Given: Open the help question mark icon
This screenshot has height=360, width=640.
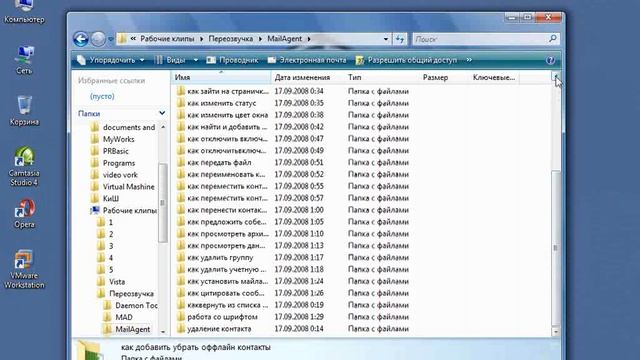Looking at the screenshot, I should click(550, 60).
